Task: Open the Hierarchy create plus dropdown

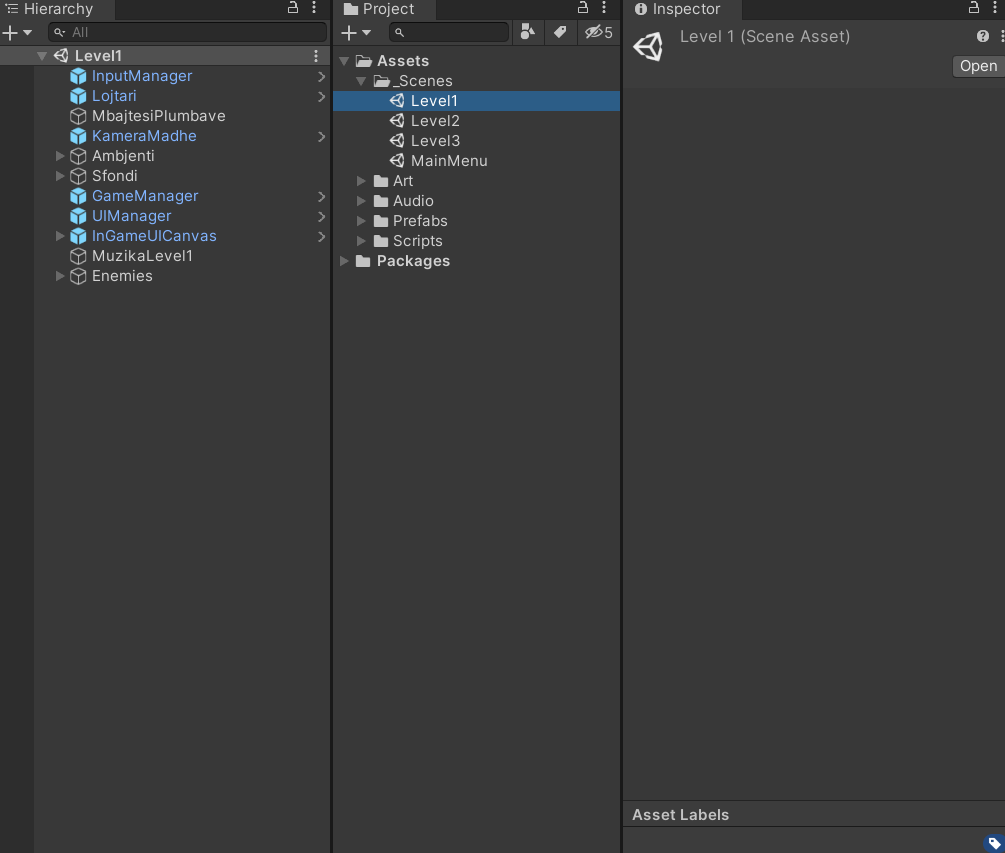Action: [17, 32]
